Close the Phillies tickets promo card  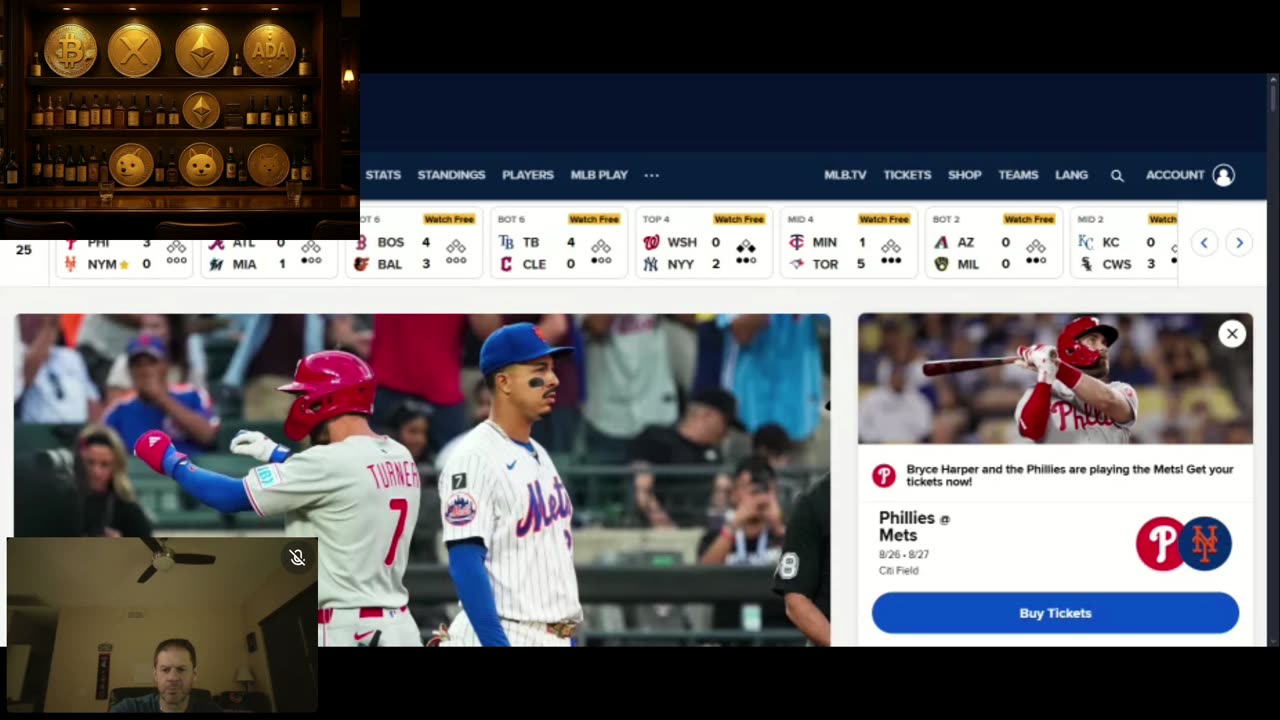[1232, 334]
